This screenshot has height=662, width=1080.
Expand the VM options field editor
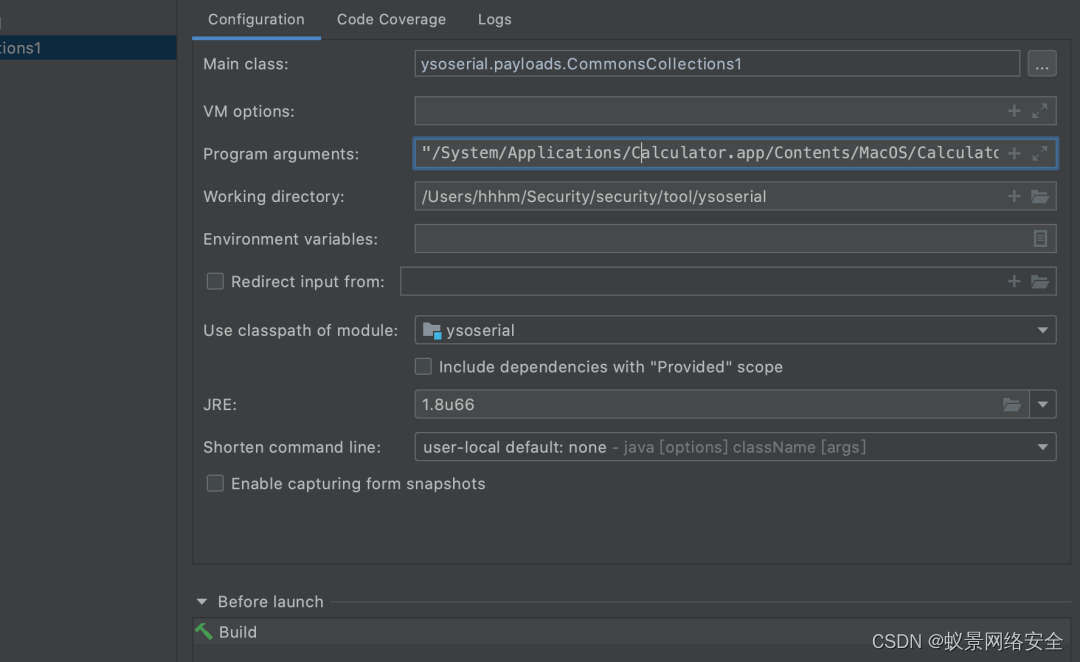coord(1040,111)
